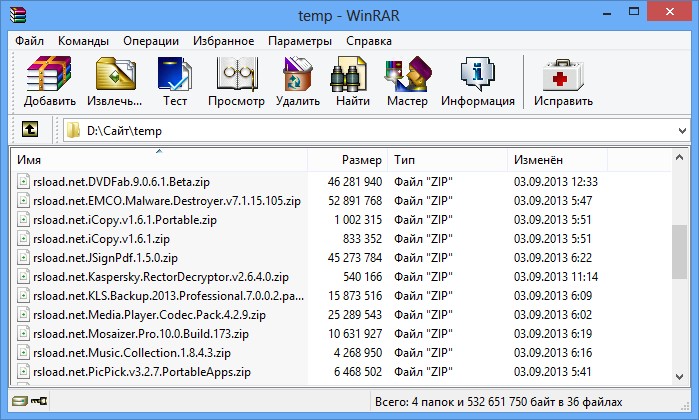Show archive Информация (Info) icon
The width and height of the screenshot is (699, 420).
point(477,82)
